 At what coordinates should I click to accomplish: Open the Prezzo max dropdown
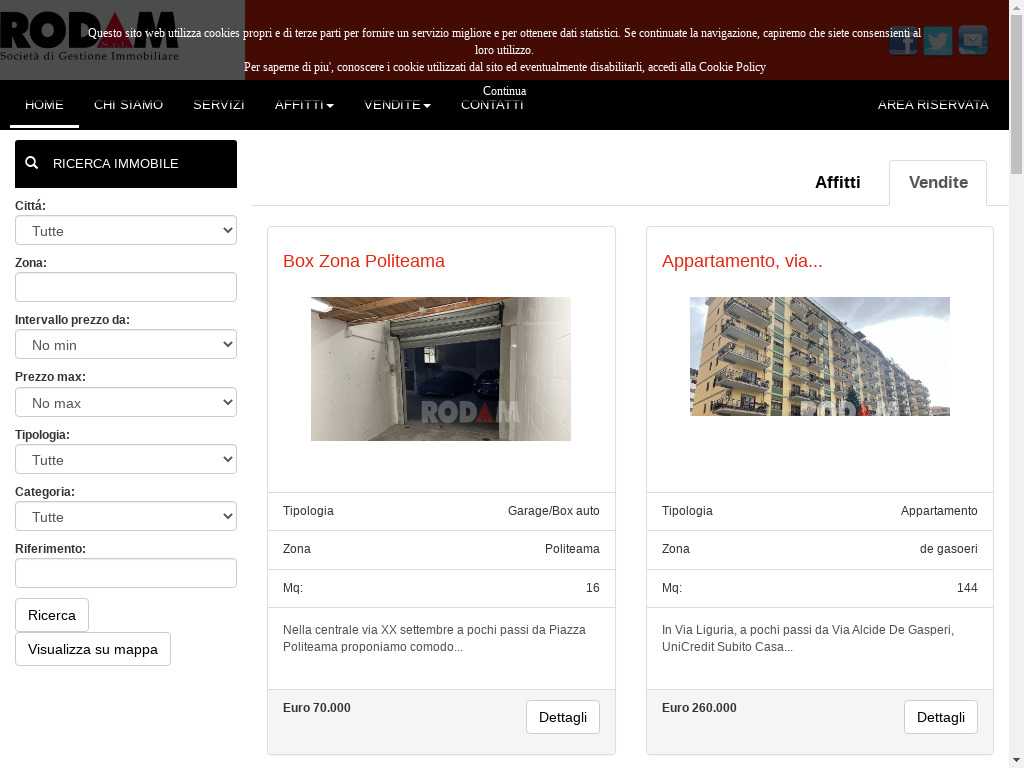coord(126,402)
